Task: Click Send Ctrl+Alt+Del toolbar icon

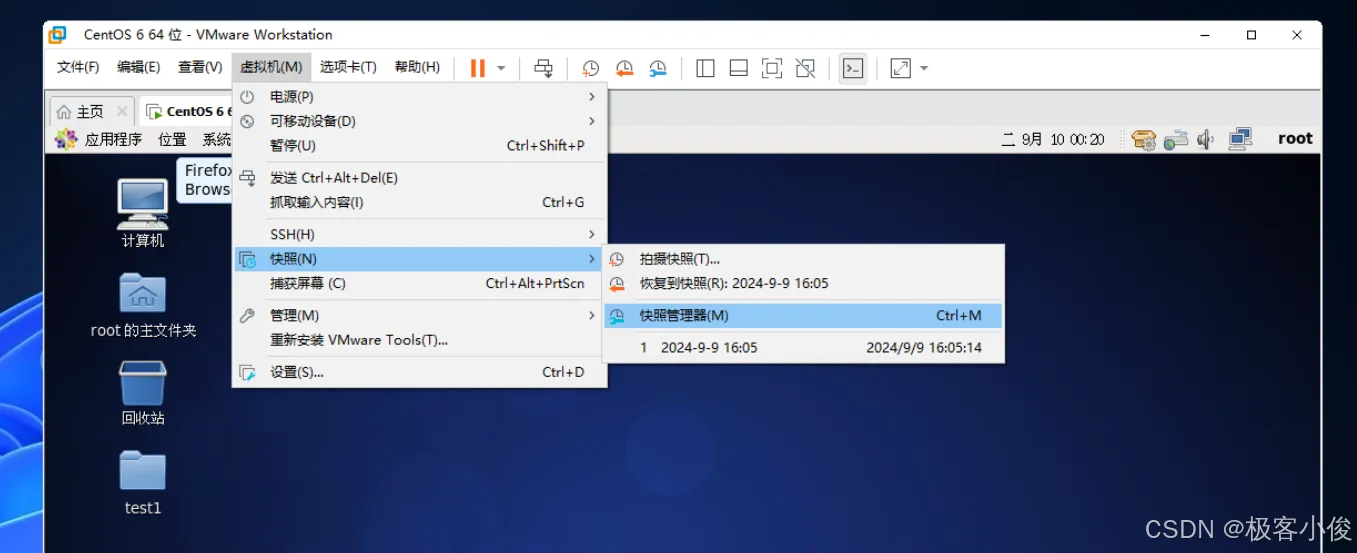Action: [543, 68]
